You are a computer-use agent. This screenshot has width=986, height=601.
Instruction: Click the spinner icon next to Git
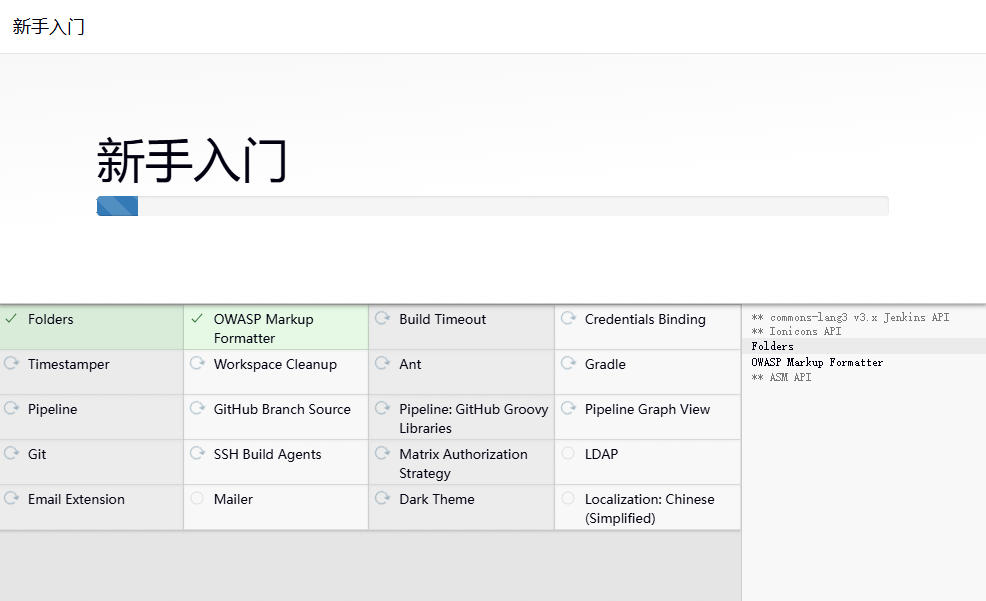[x=11, y=453]
